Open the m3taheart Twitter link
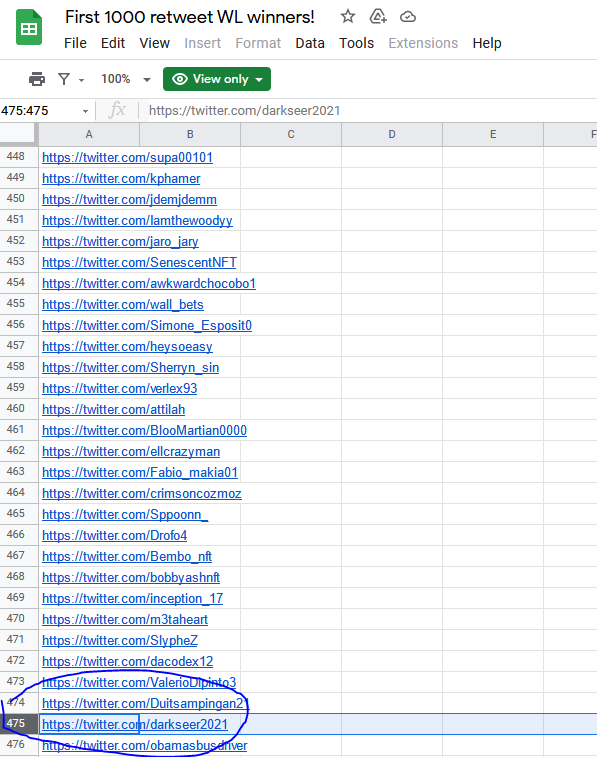Viewport: 597px width, 757px height. [125, 619]
